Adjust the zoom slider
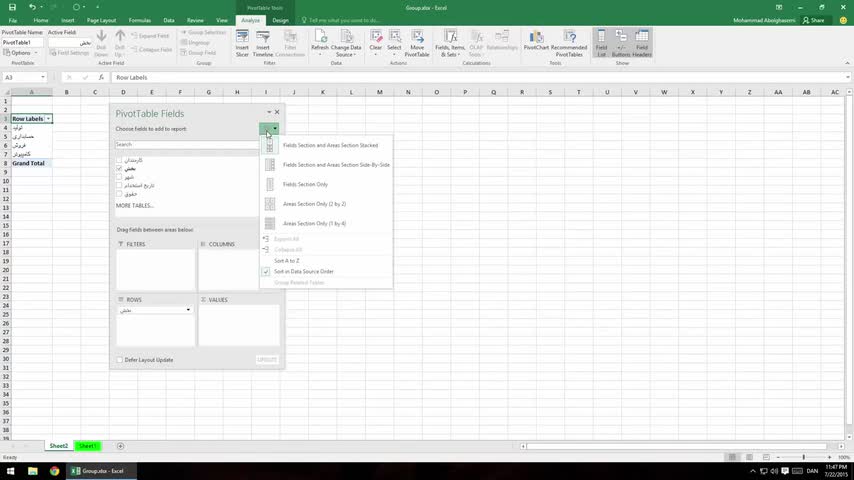The image size is (854, 480). pos(804,457)
